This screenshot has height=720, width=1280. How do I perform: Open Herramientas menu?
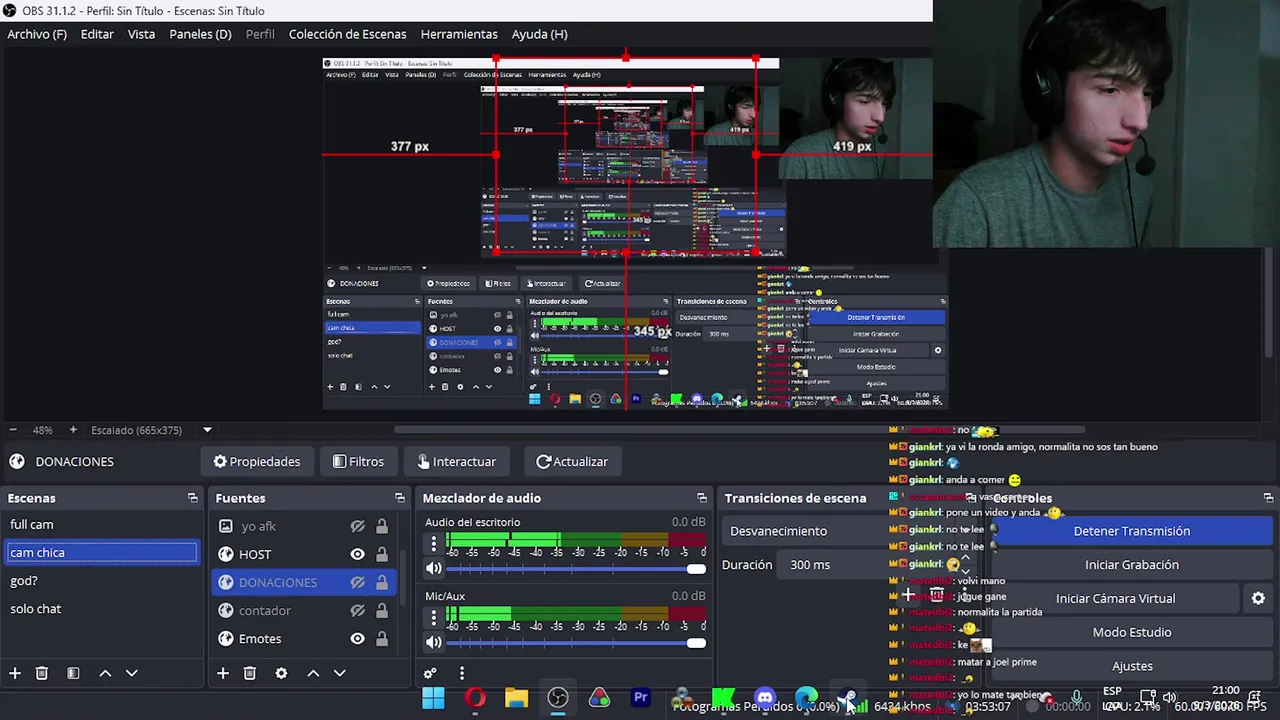tap(459, 34)
